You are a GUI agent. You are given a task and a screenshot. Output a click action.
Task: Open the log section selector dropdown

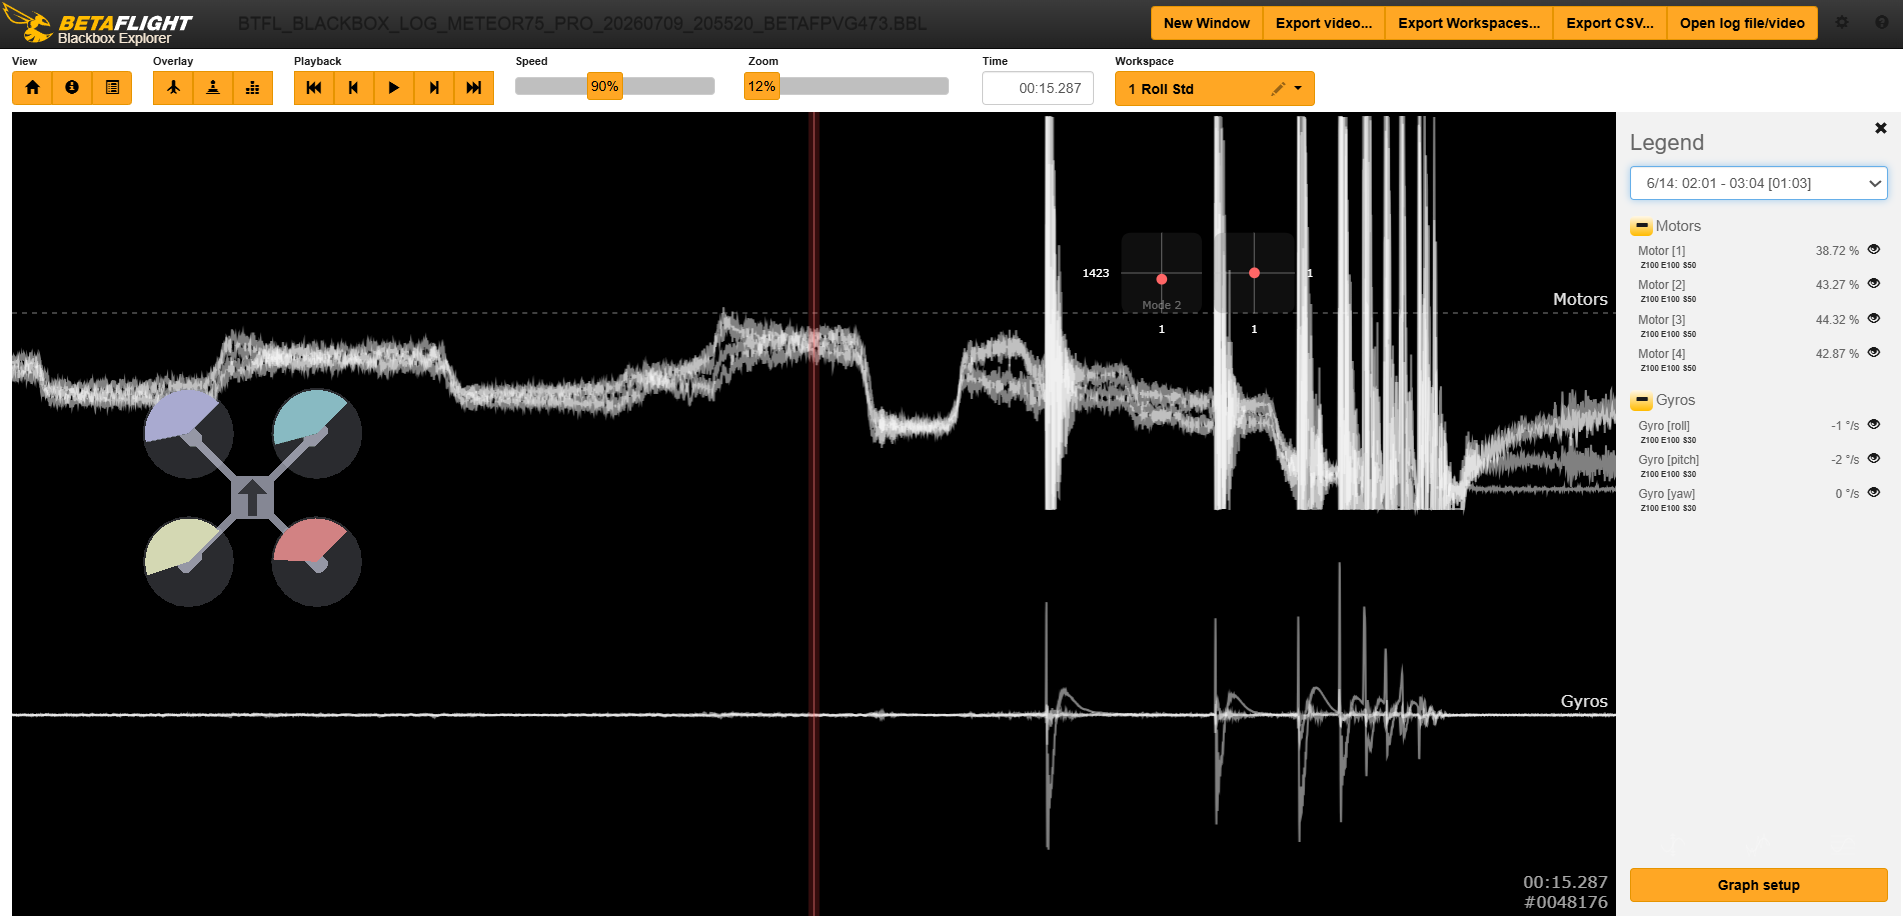pyautogui.click(x=1759, y=183)
